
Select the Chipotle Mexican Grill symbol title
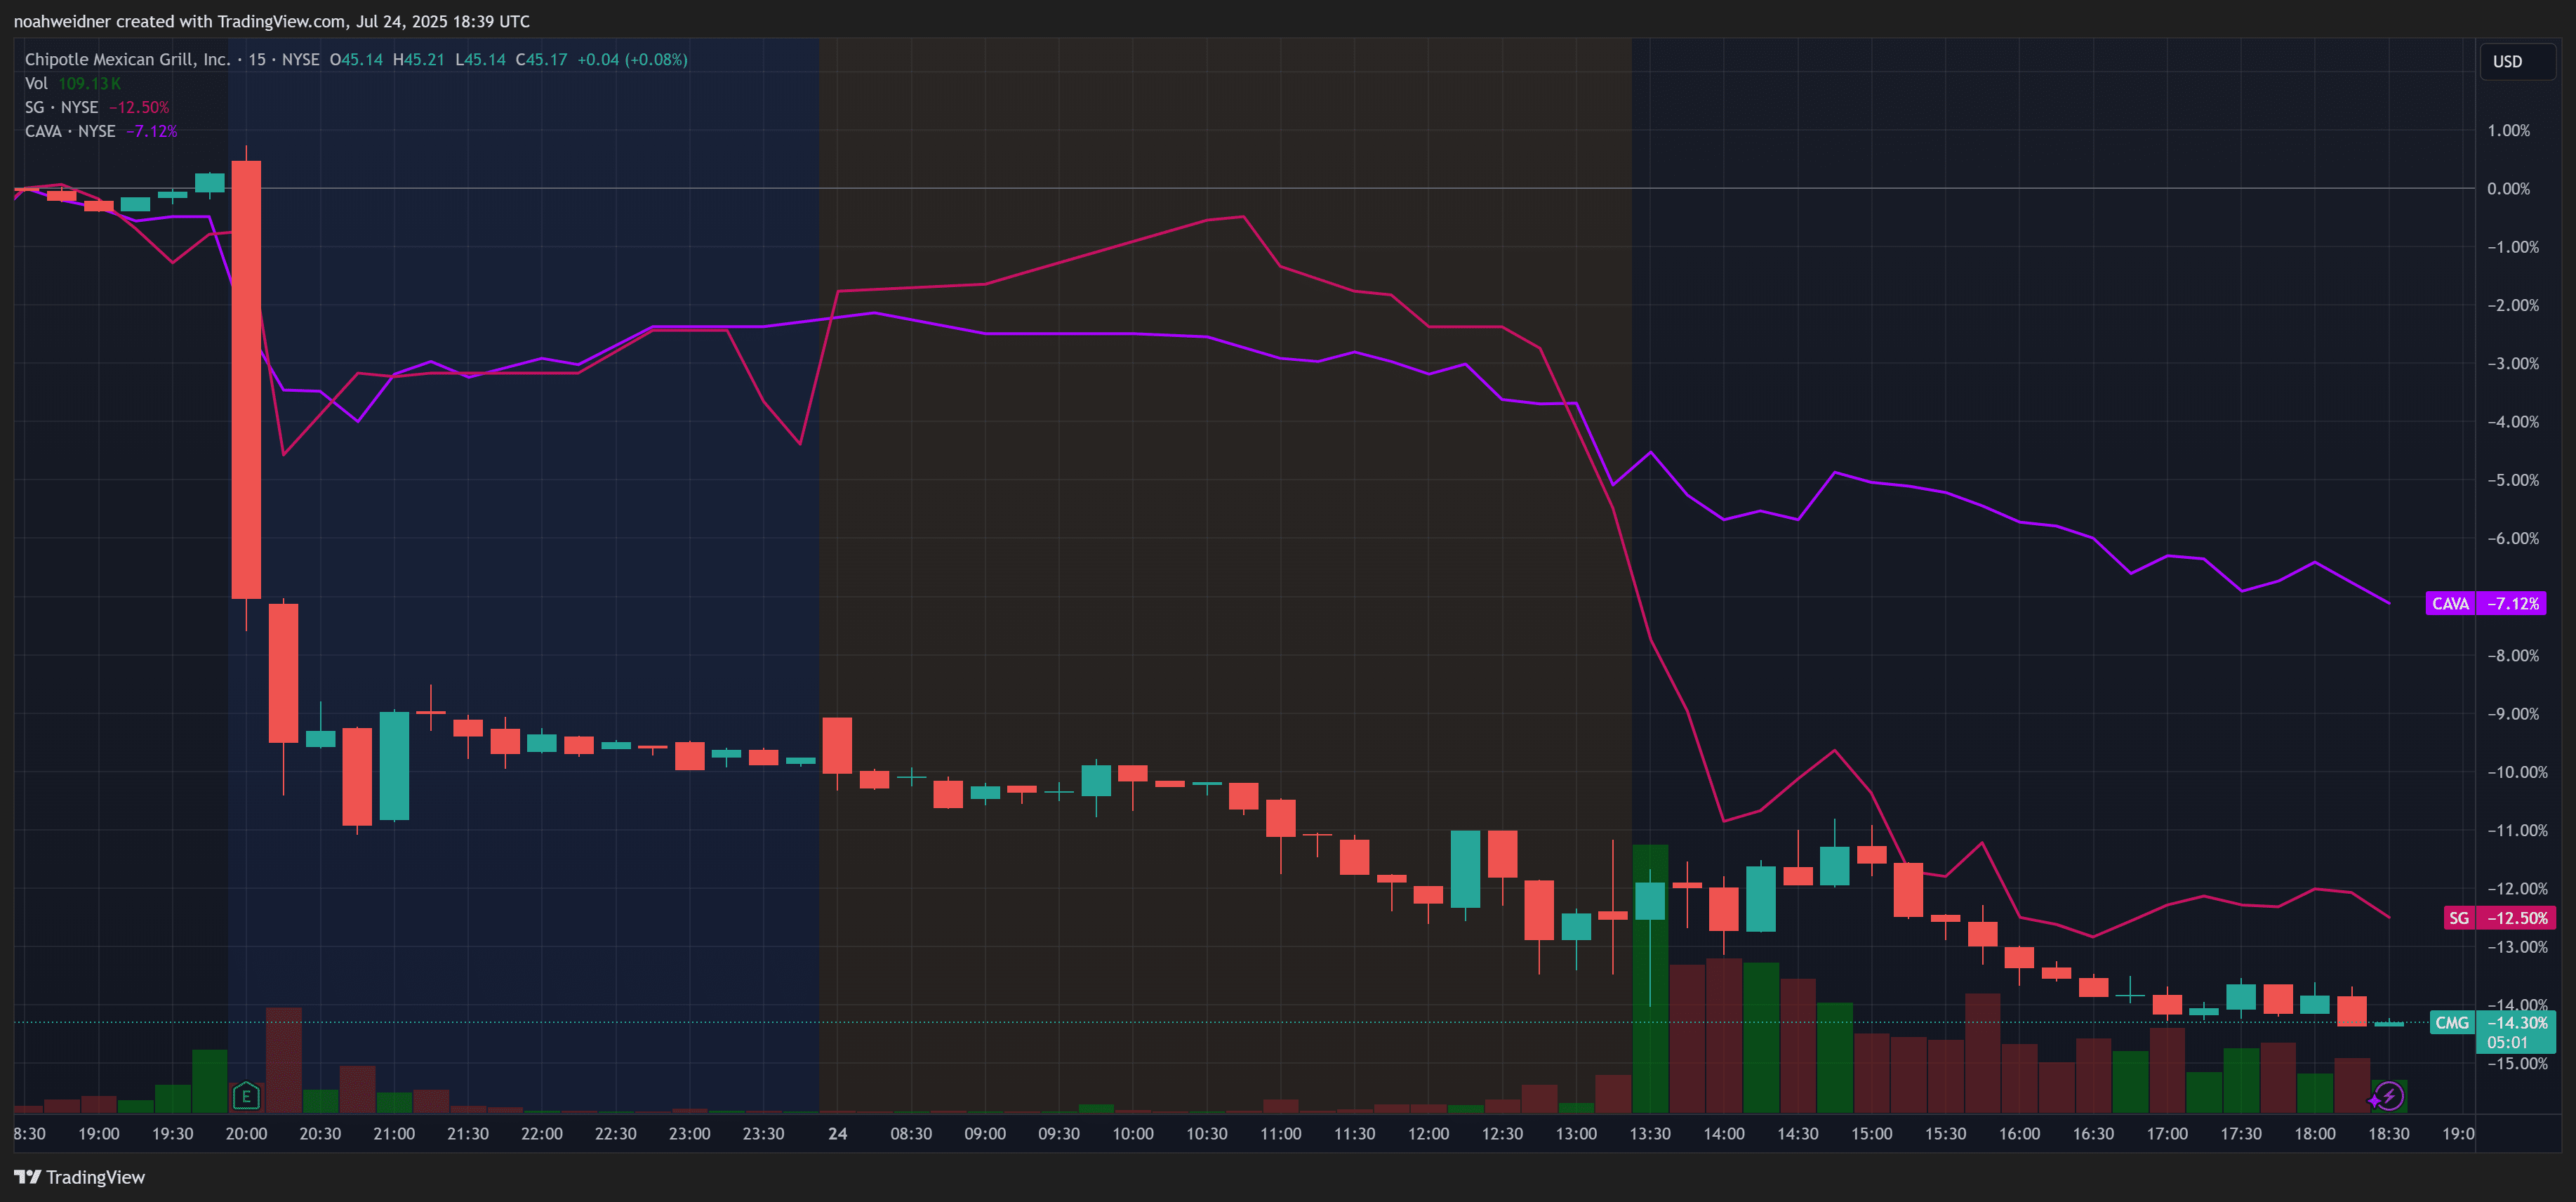tap(127, 59)
